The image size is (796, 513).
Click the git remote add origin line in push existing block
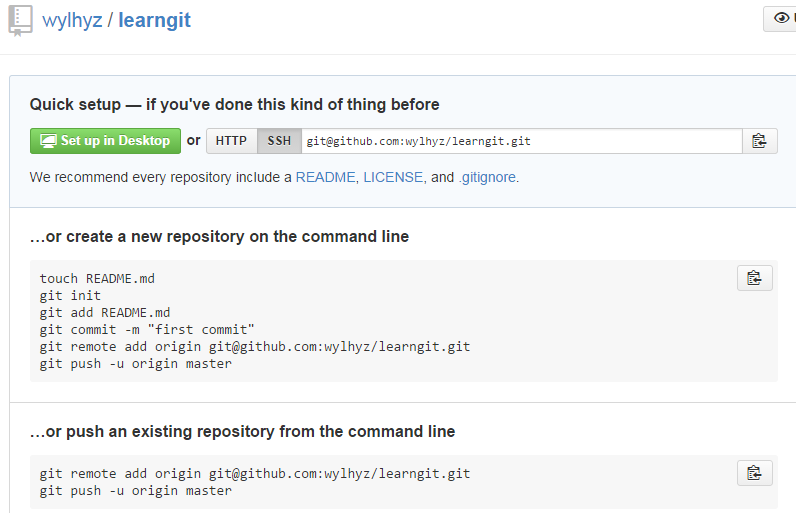[x=255, y=473]
